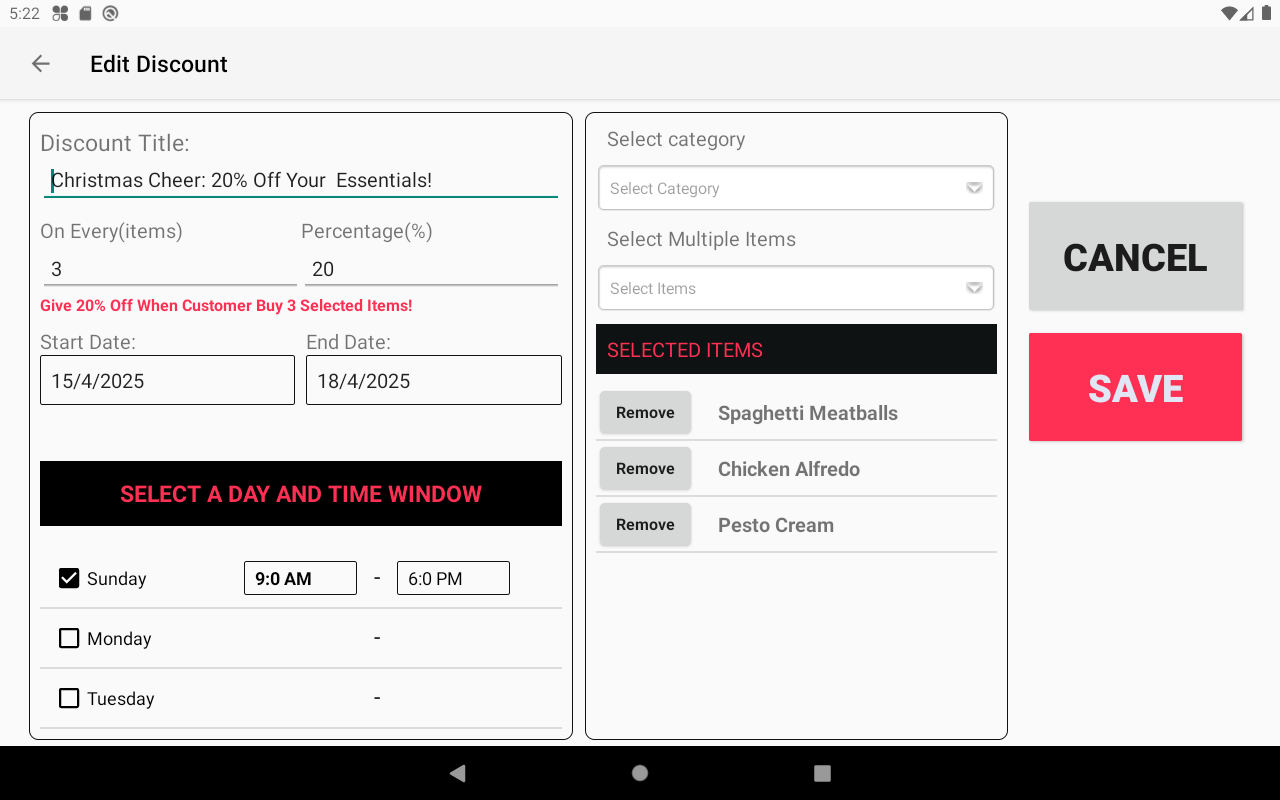Remove Pesto Cream from selected items

tap(645, 525)
